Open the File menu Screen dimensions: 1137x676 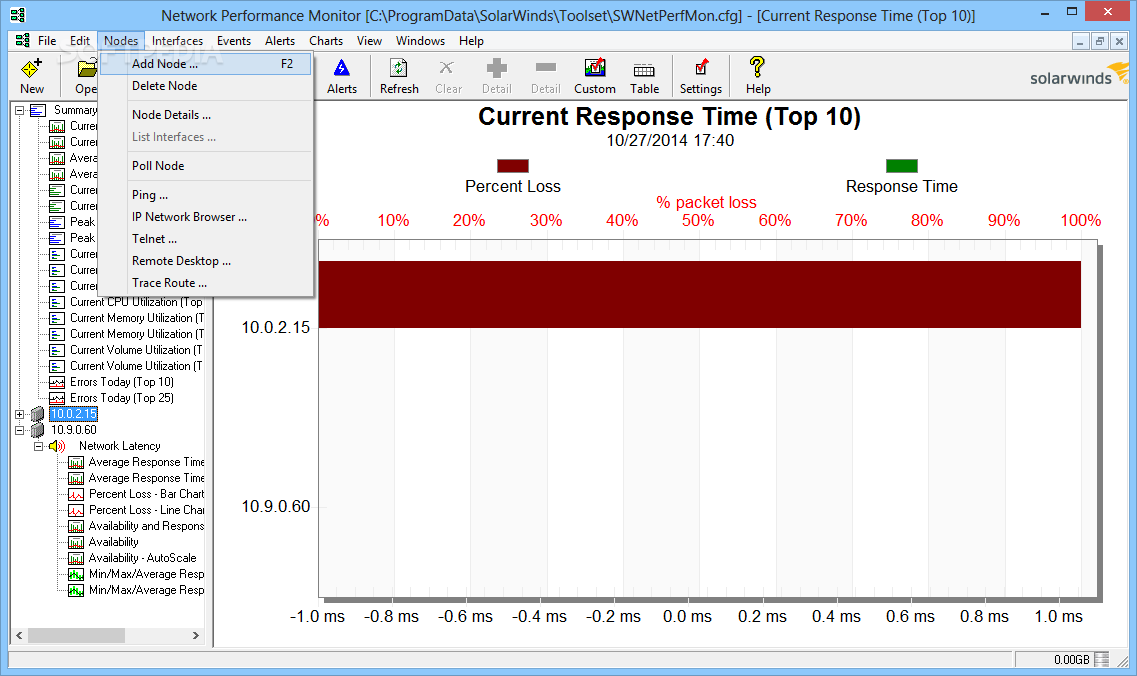pyautogui.click(x=47, y=41)
